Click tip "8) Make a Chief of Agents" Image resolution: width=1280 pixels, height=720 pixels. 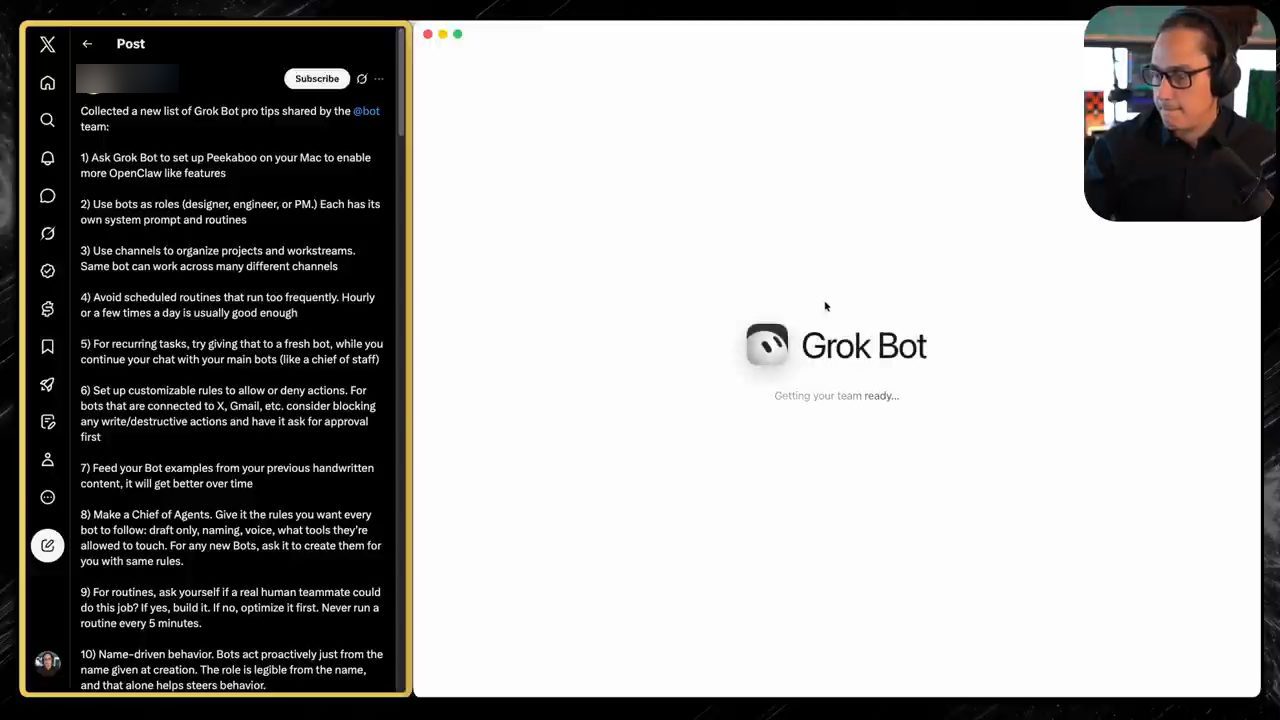click(x=231, y=537)
